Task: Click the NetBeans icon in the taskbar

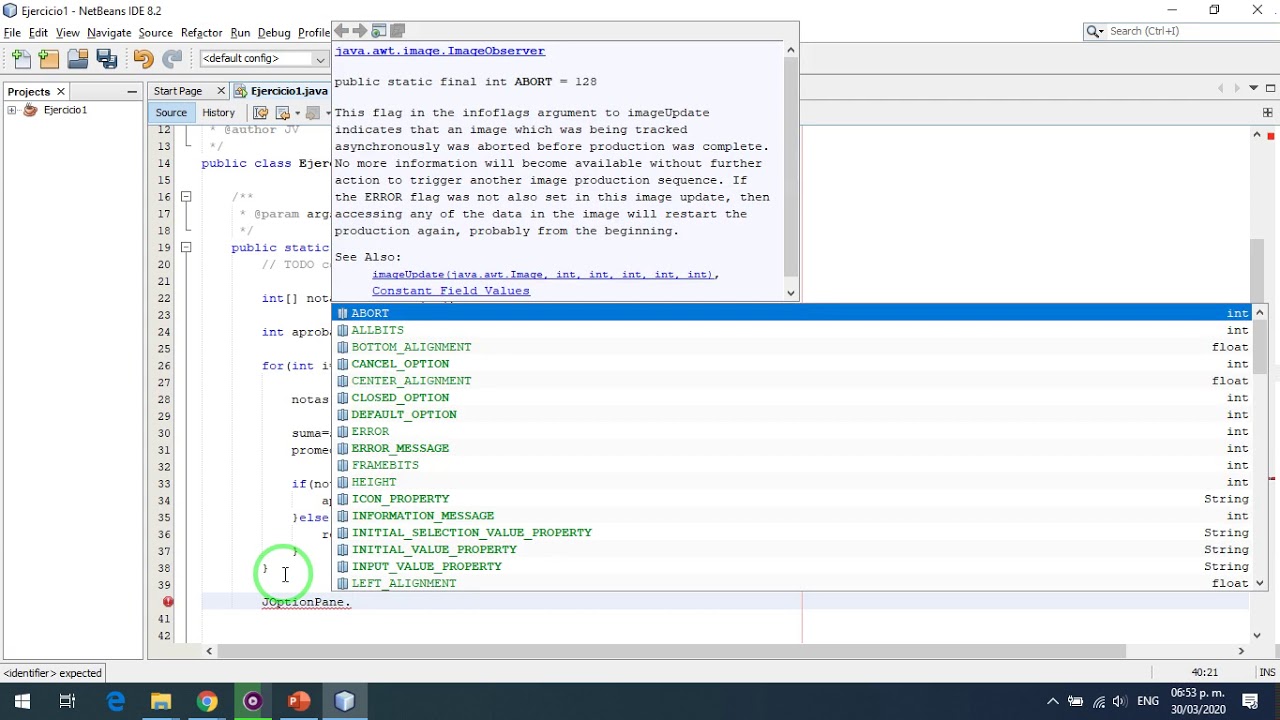Action: click(x=345, y=702)
